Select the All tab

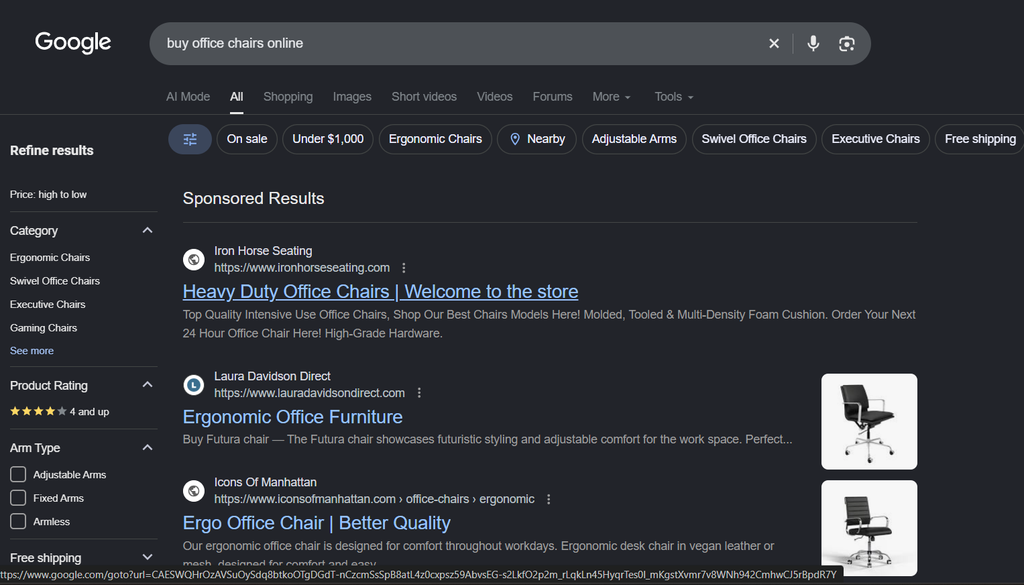coord(236,97)
